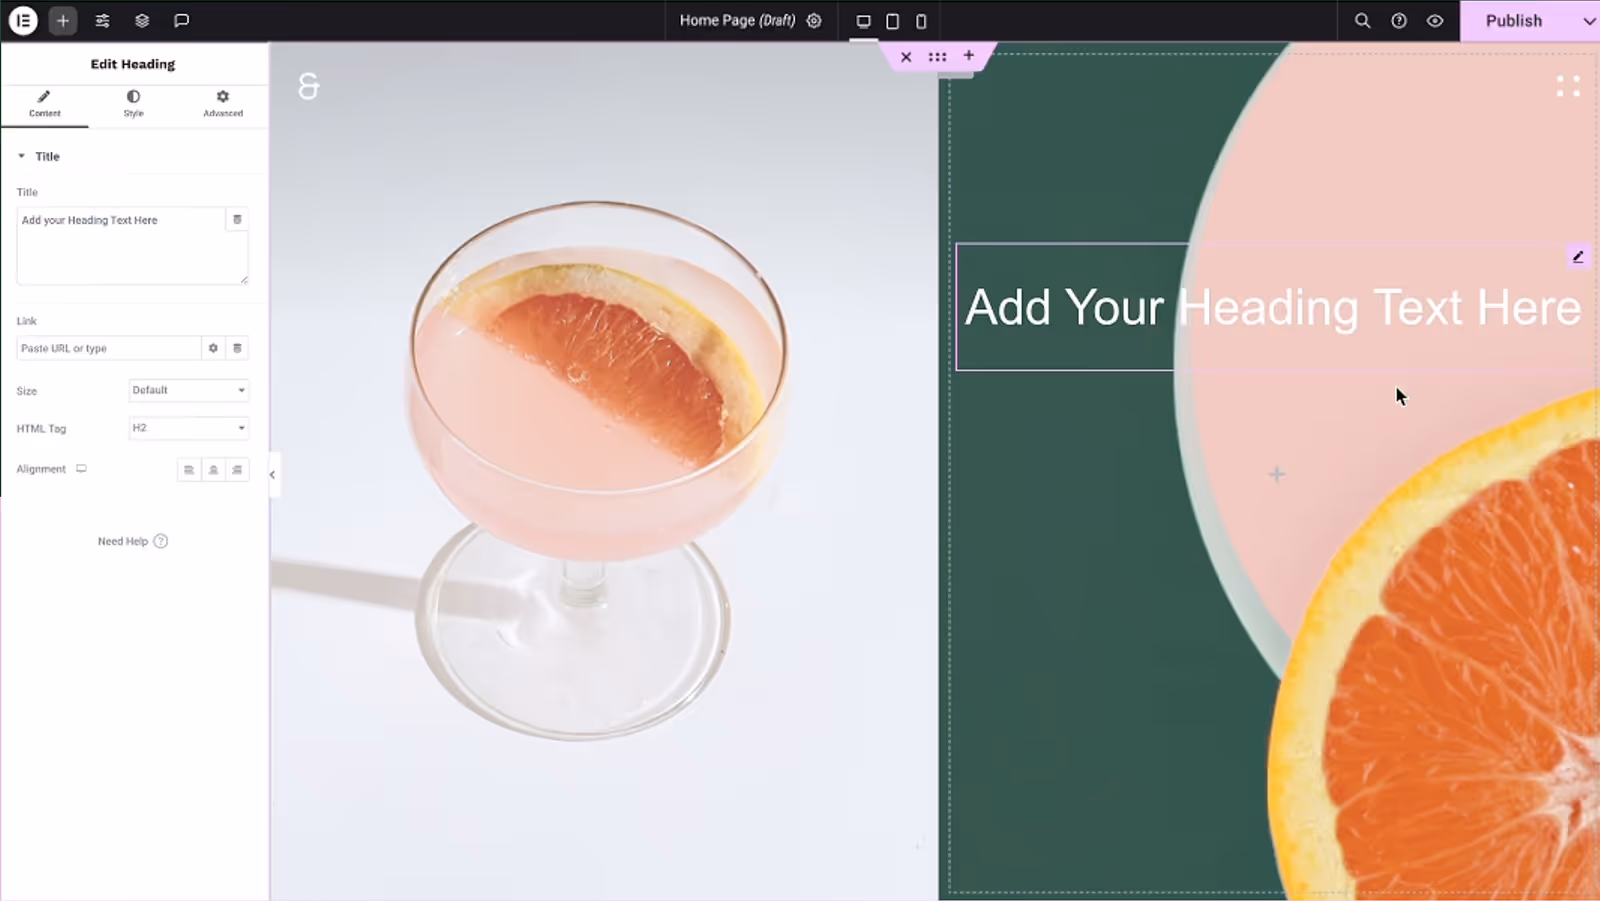This screenshot has width=1600, height=901.
Task: Open page settings beside Home Page title
Action: pyautogui.click(x=813, y=20)
